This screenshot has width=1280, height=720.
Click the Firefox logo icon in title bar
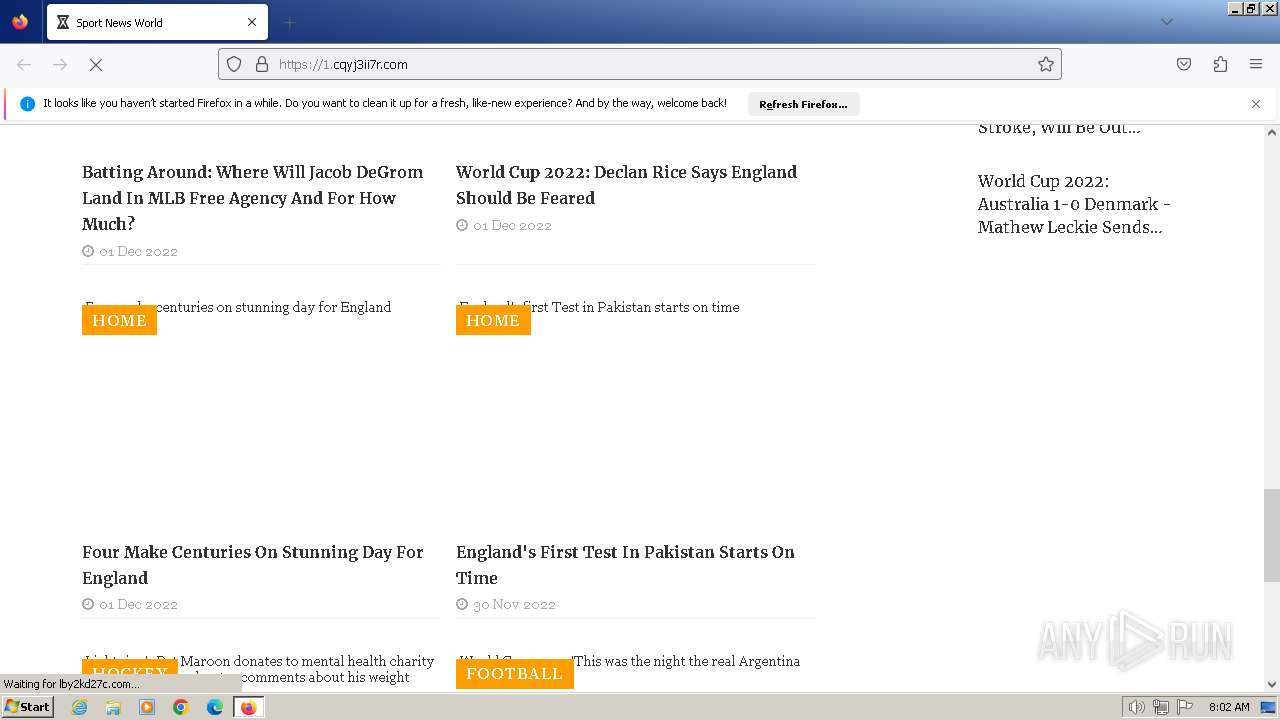[x=20, y=21]
